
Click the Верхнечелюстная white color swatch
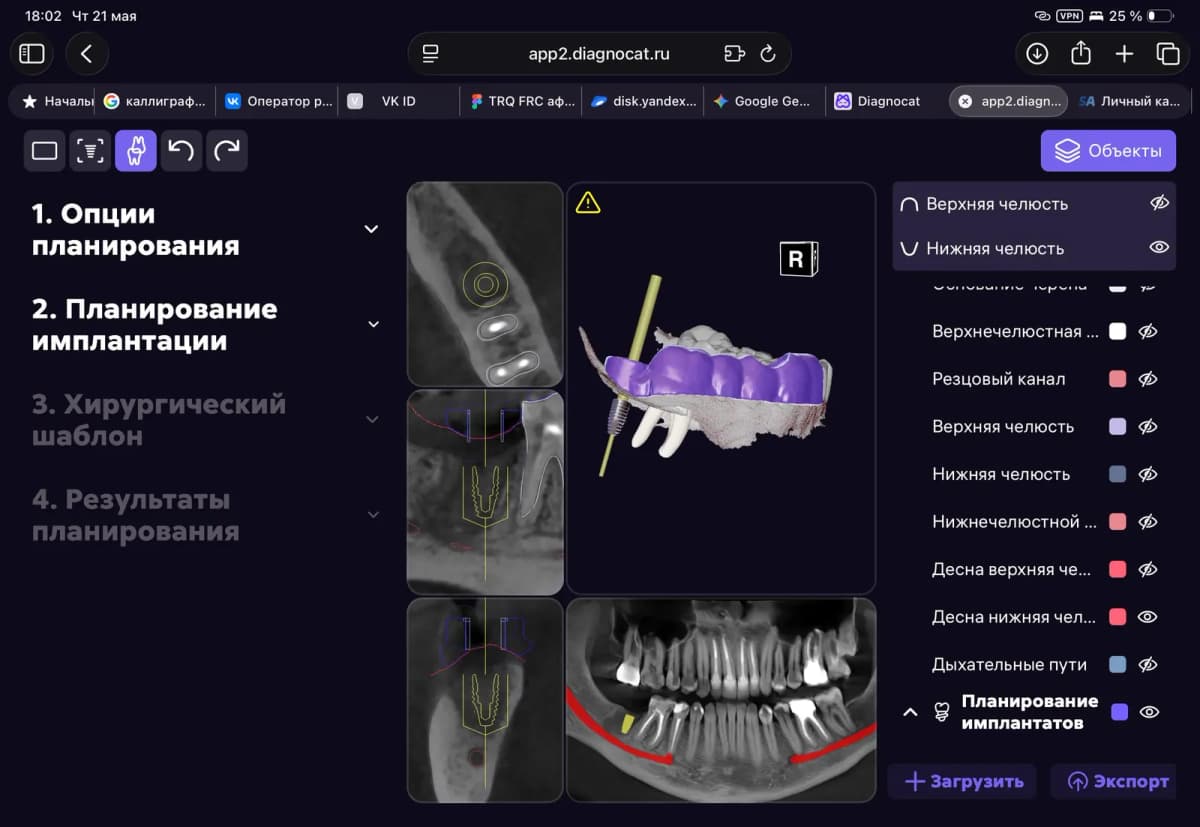click(1118, 331)
